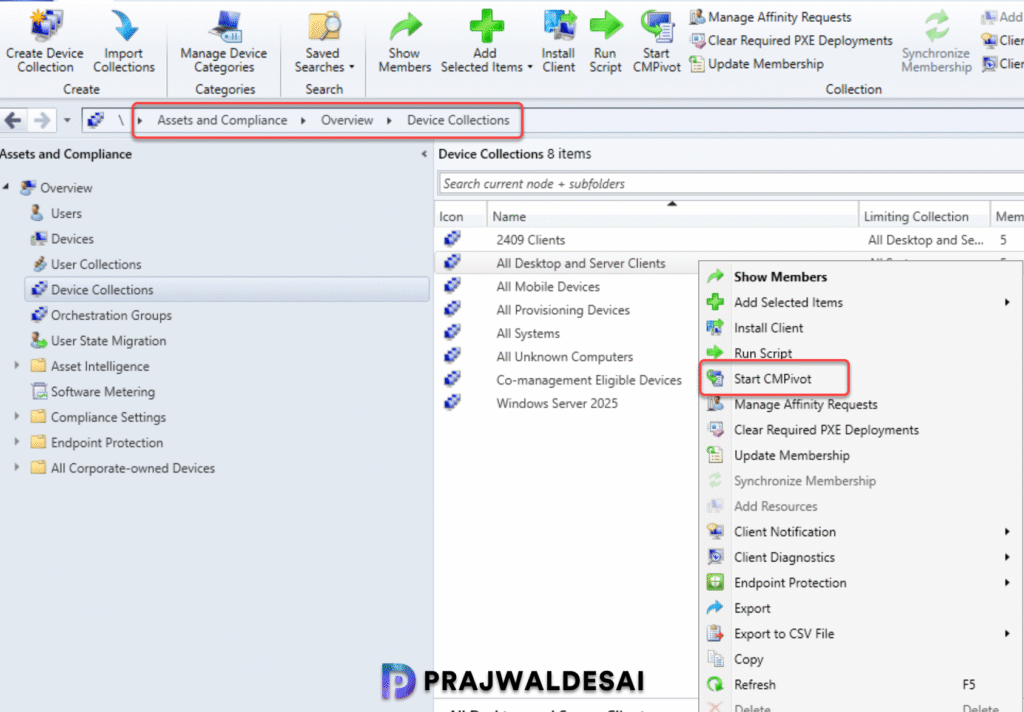Click the Back navigation arrow
This screenshot has width=1024, height=712.
click(13, 120)
